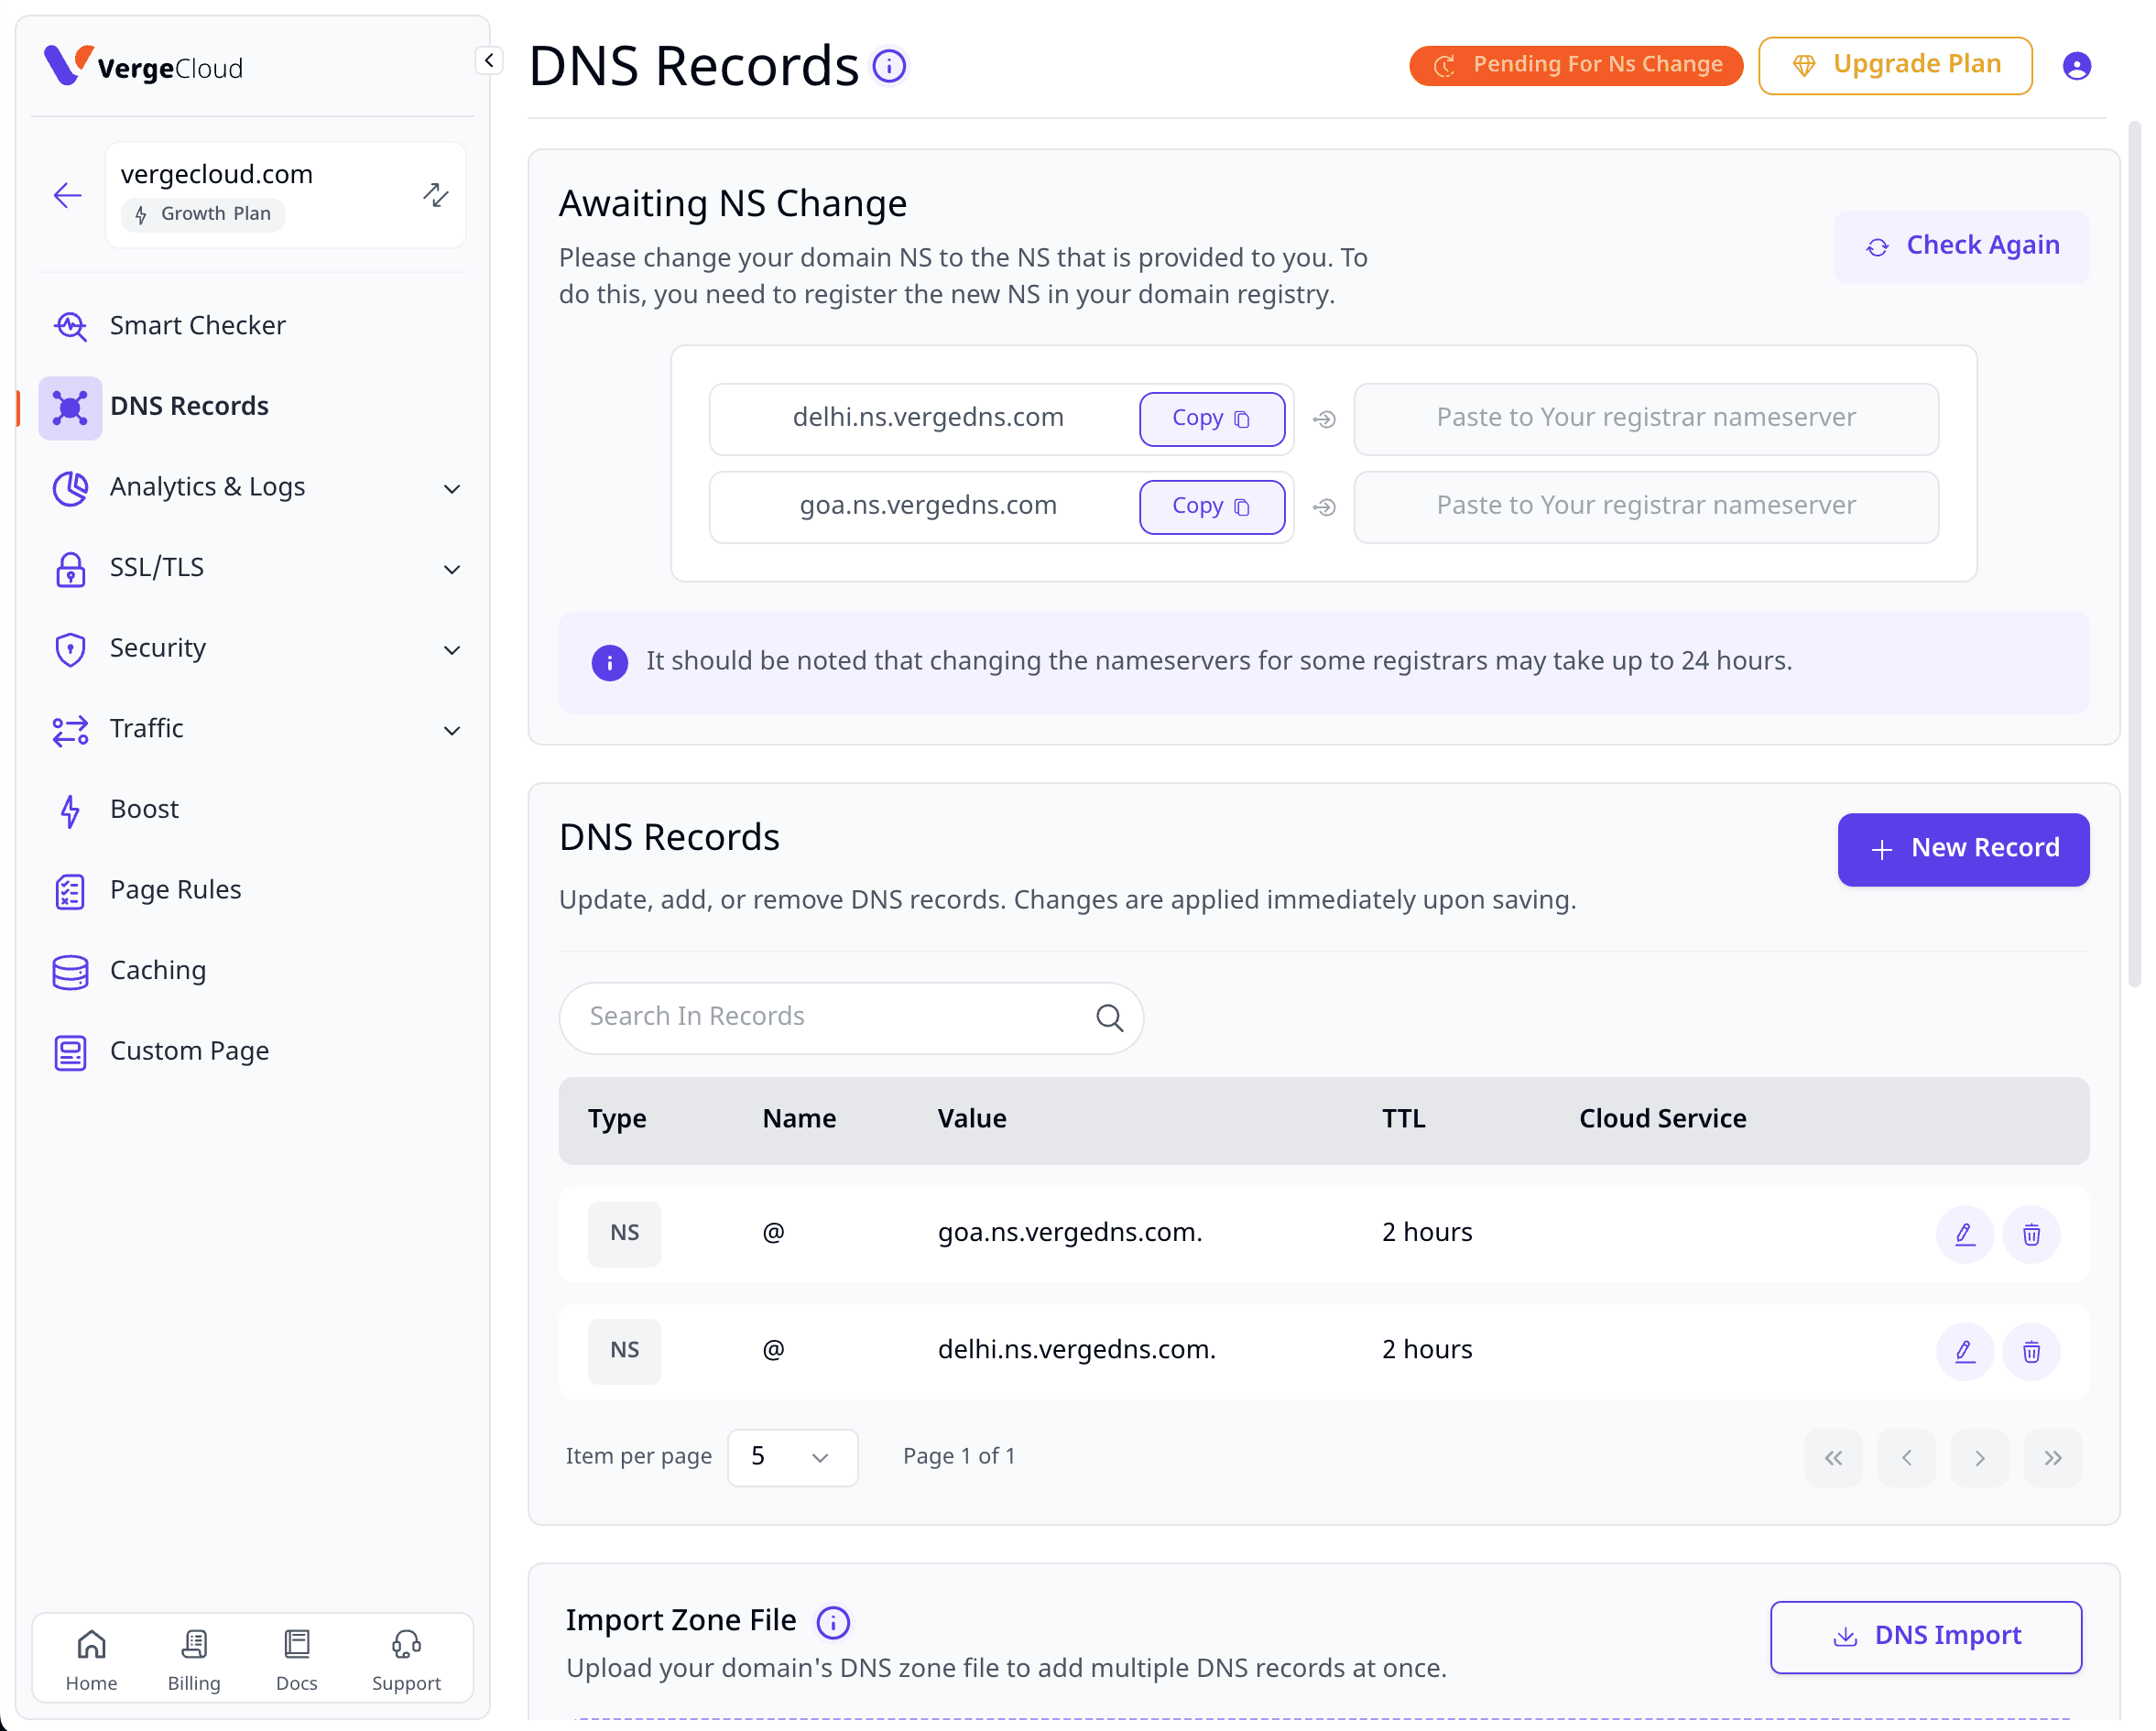
Task: Go to the next page of records
Action: coord(1978,1457)
